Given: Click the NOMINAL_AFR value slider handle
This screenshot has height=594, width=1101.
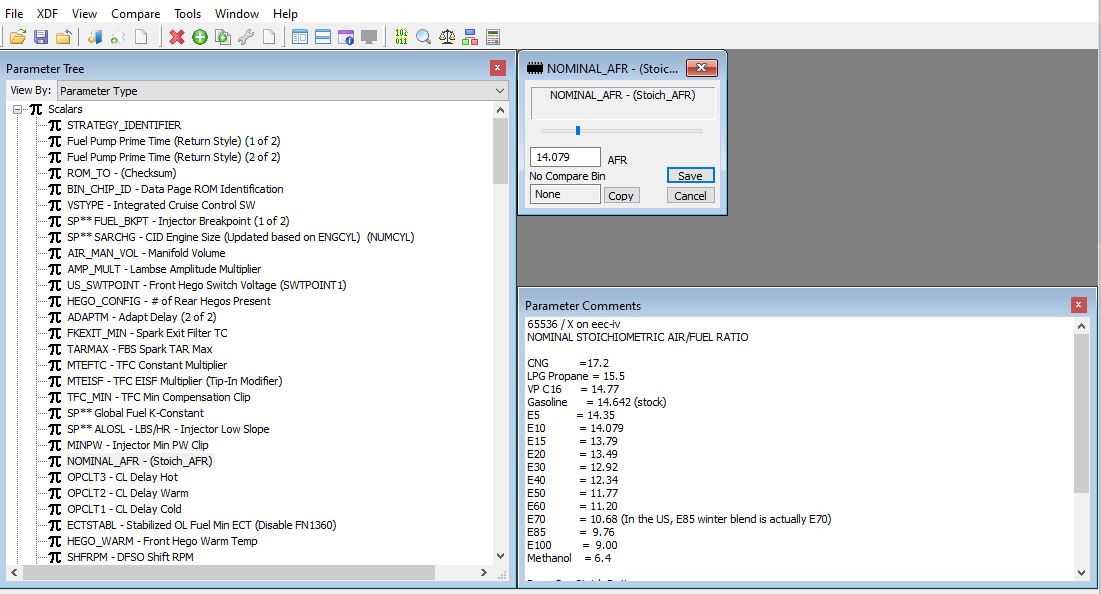Looking at the screenshot, I should pyautogui.click(x=577, y=130).
